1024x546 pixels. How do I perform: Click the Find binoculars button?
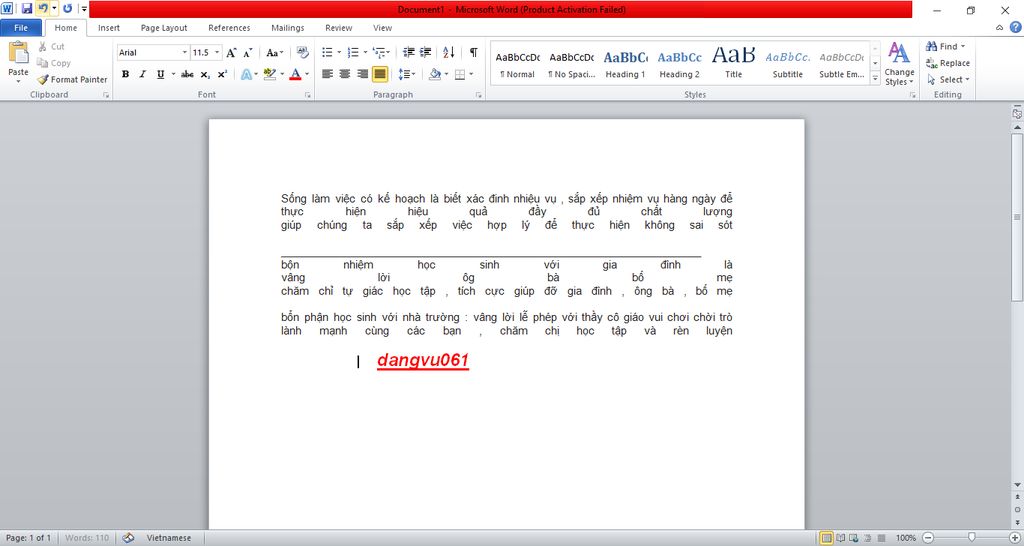point(945,46)
